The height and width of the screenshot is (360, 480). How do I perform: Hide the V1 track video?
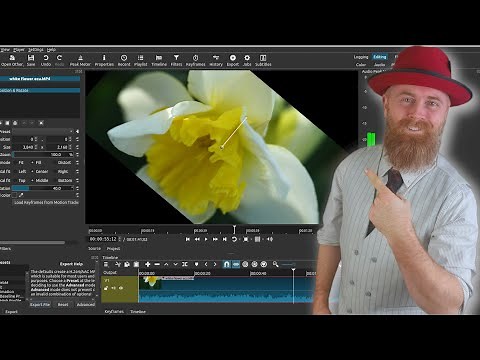coord(121,288)
